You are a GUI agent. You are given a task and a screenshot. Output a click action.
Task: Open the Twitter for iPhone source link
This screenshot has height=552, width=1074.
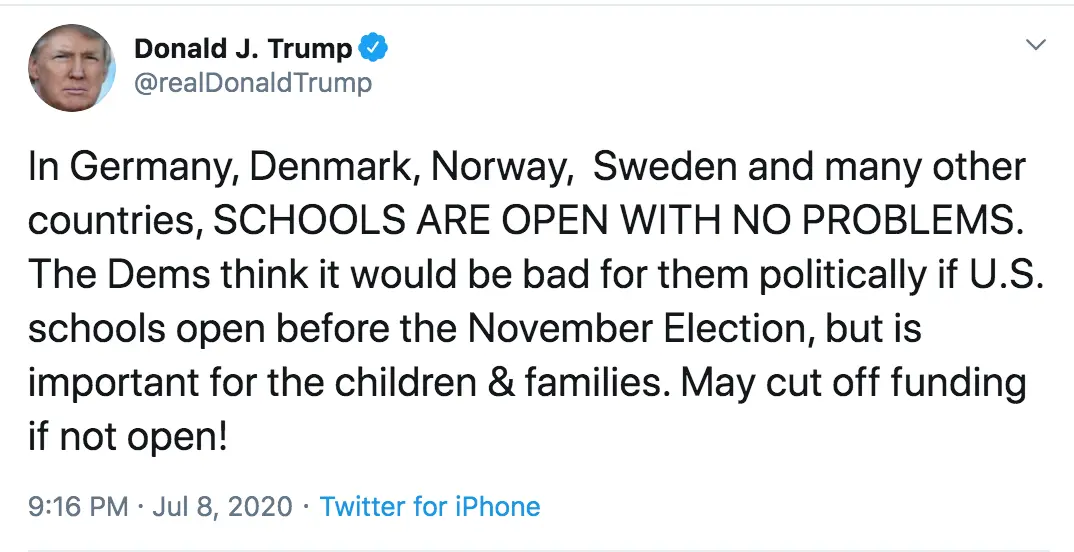point(430,506)
